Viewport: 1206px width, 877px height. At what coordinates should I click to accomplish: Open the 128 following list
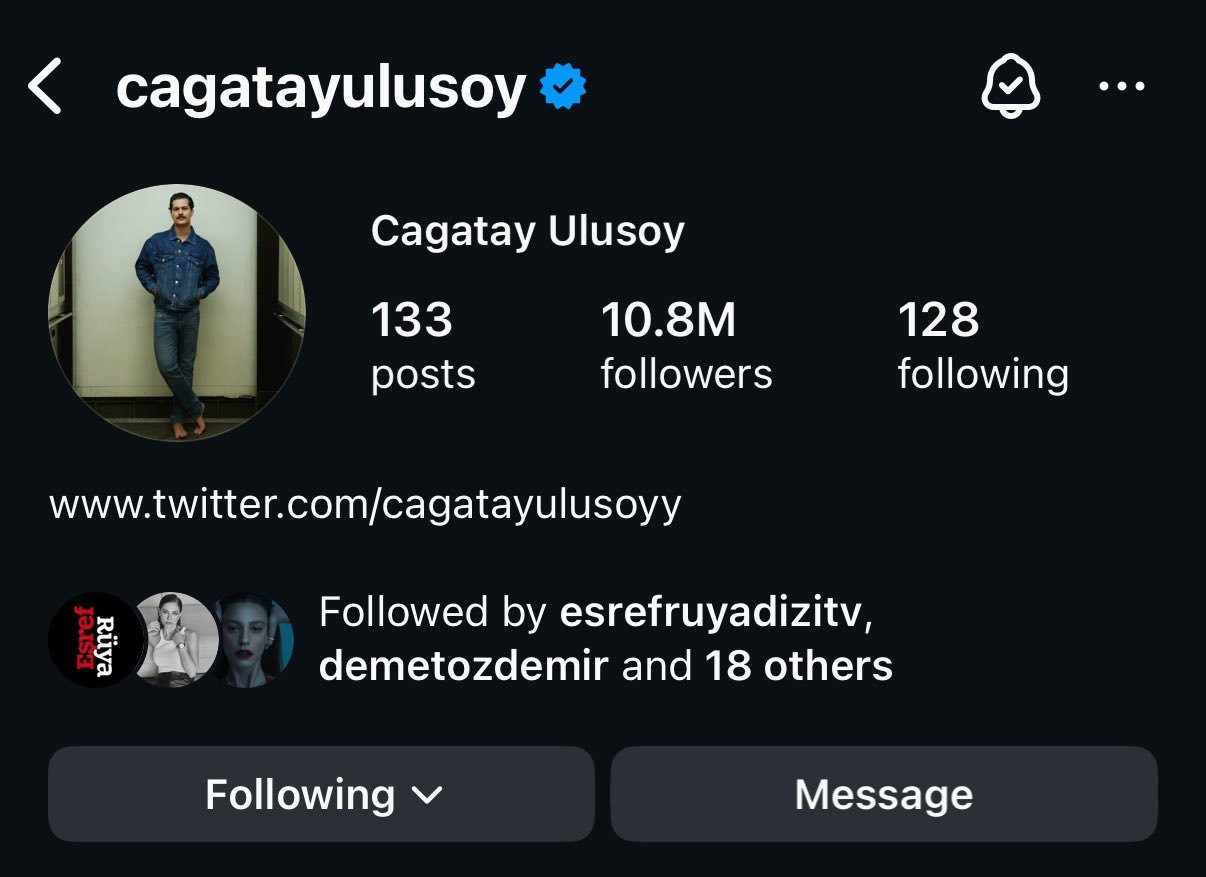pos(982,346)
